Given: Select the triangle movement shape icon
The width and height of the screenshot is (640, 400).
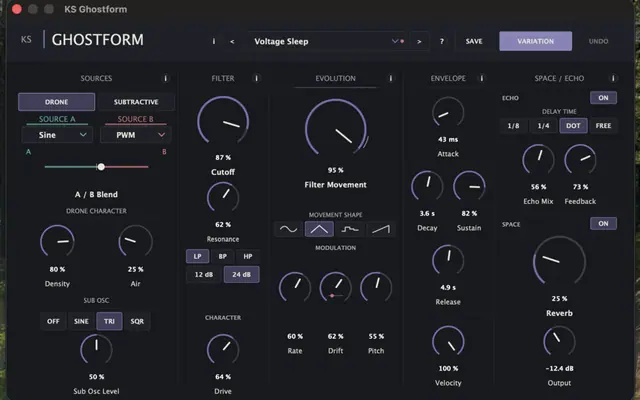Looking at the screenshot, I should tap(319, 229).
